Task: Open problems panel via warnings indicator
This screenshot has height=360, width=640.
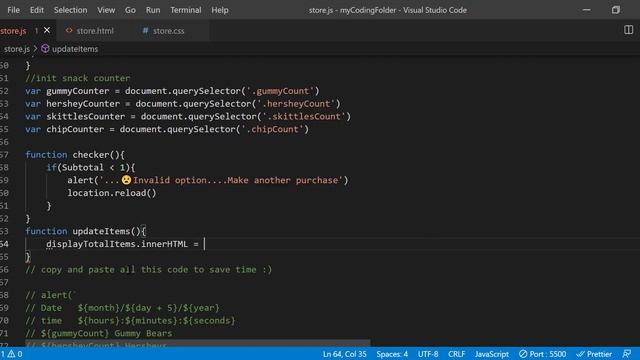Action: pyautogui.click(x=12, y=354)
